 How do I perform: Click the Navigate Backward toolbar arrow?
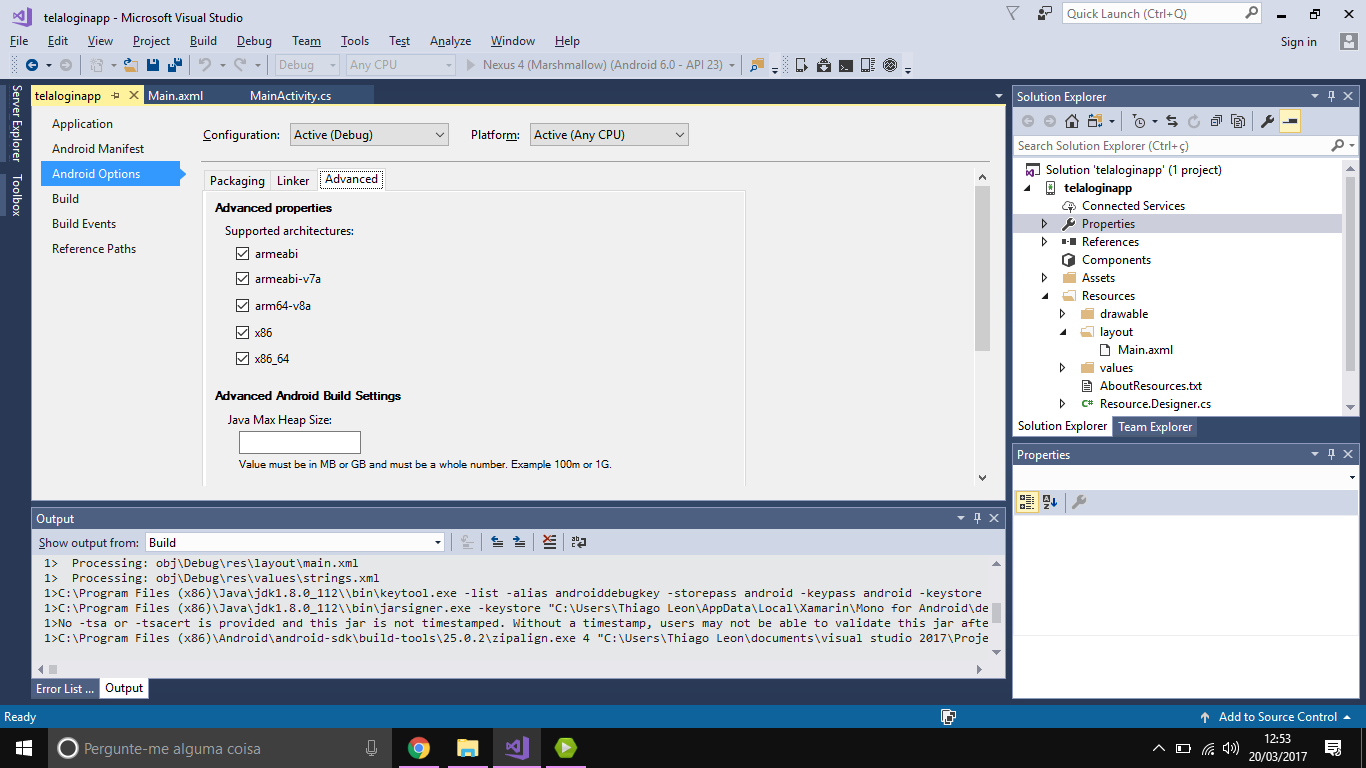click(x=32, y=65)
